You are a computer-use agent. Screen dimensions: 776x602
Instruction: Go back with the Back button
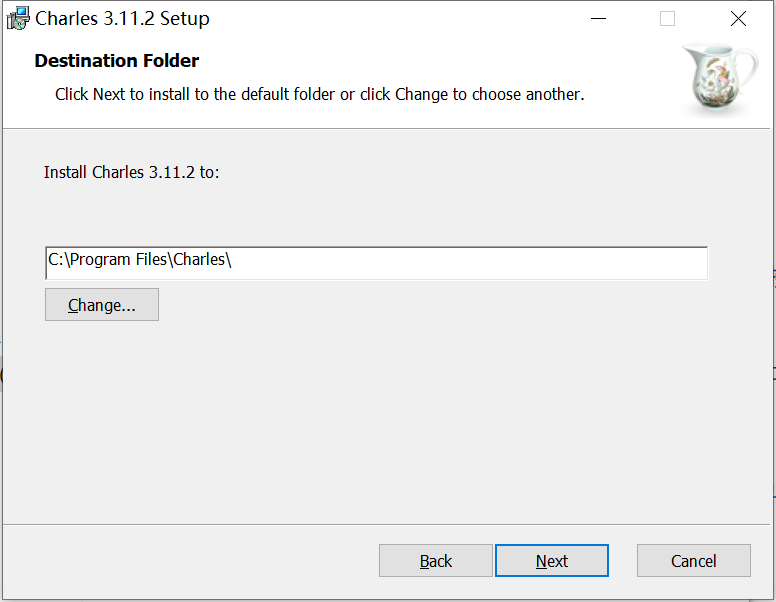point(436,561)
